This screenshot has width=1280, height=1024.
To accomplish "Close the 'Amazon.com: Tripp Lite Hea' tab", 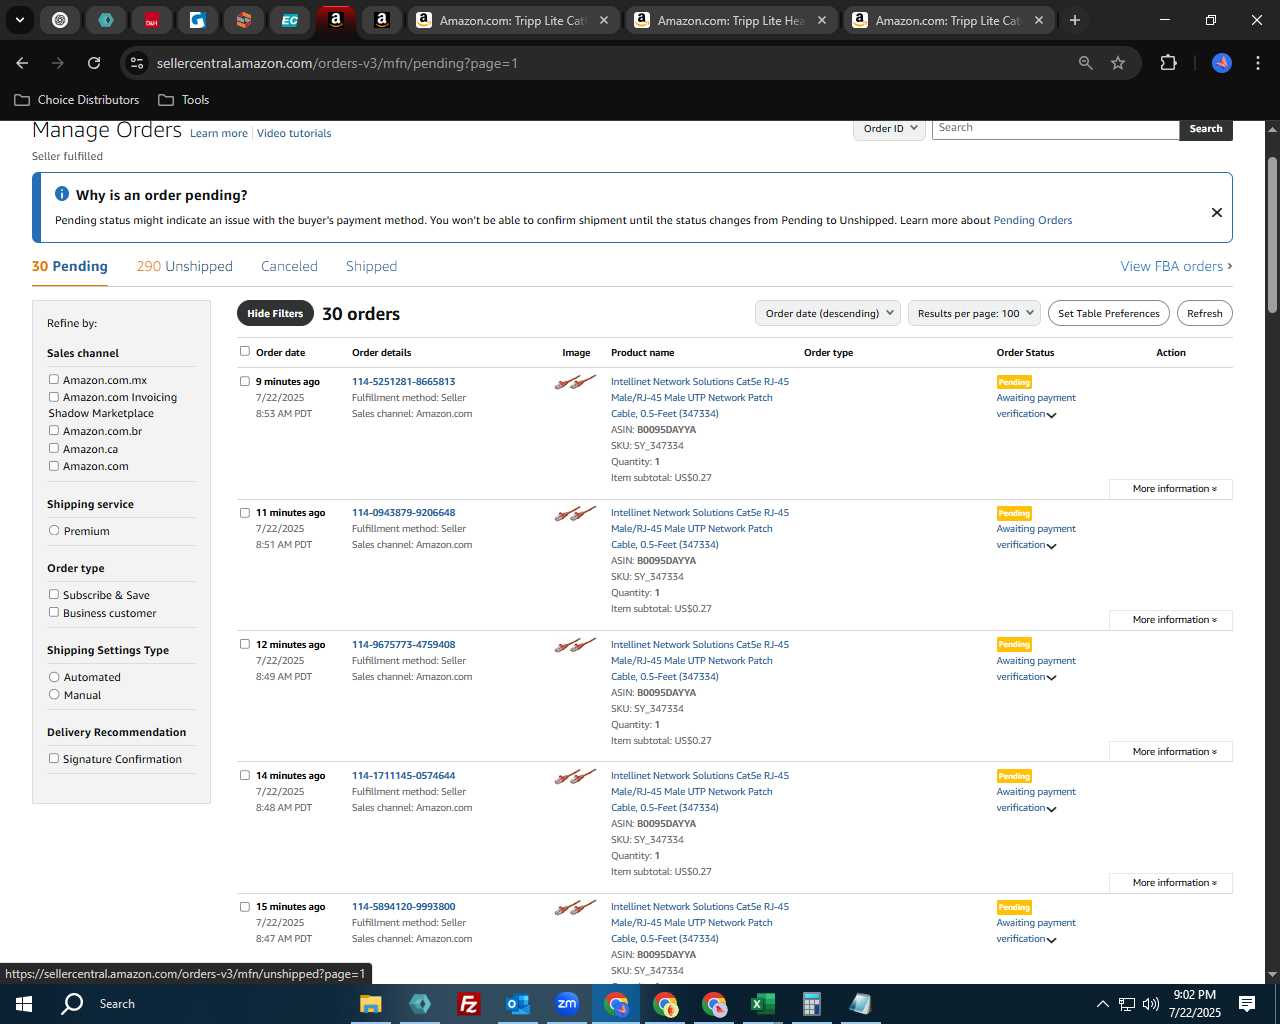I will (821, 20).
